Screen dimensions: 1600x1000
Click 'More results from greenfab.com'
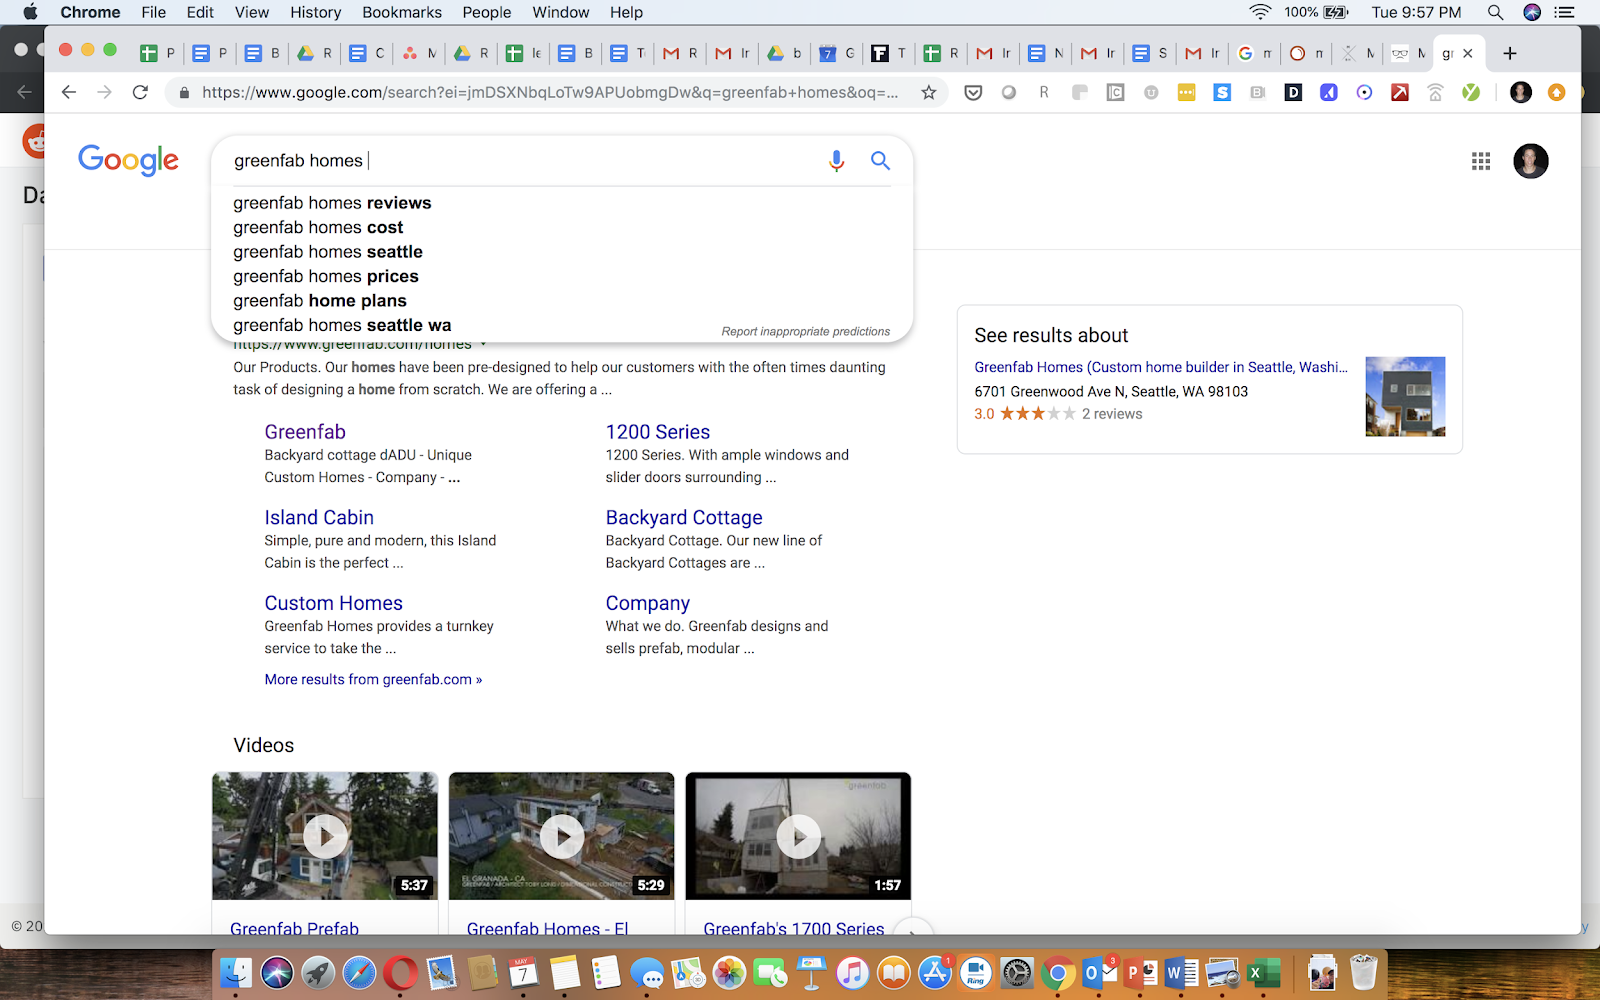(x=373, y=679)
